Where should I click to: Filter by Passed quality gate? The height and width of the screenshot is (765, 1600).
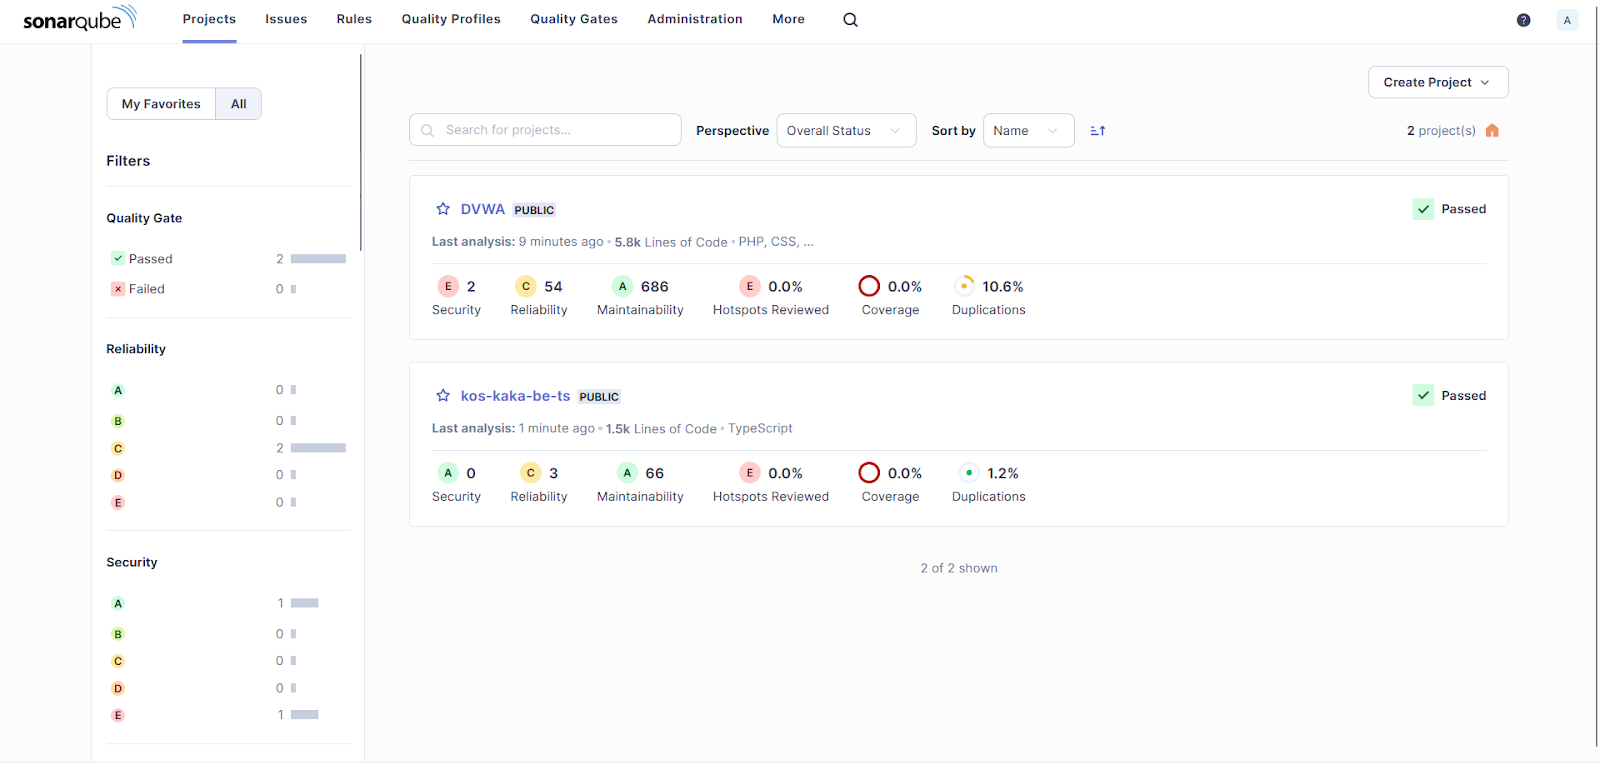pyautogui.click(x=150, y=259)
